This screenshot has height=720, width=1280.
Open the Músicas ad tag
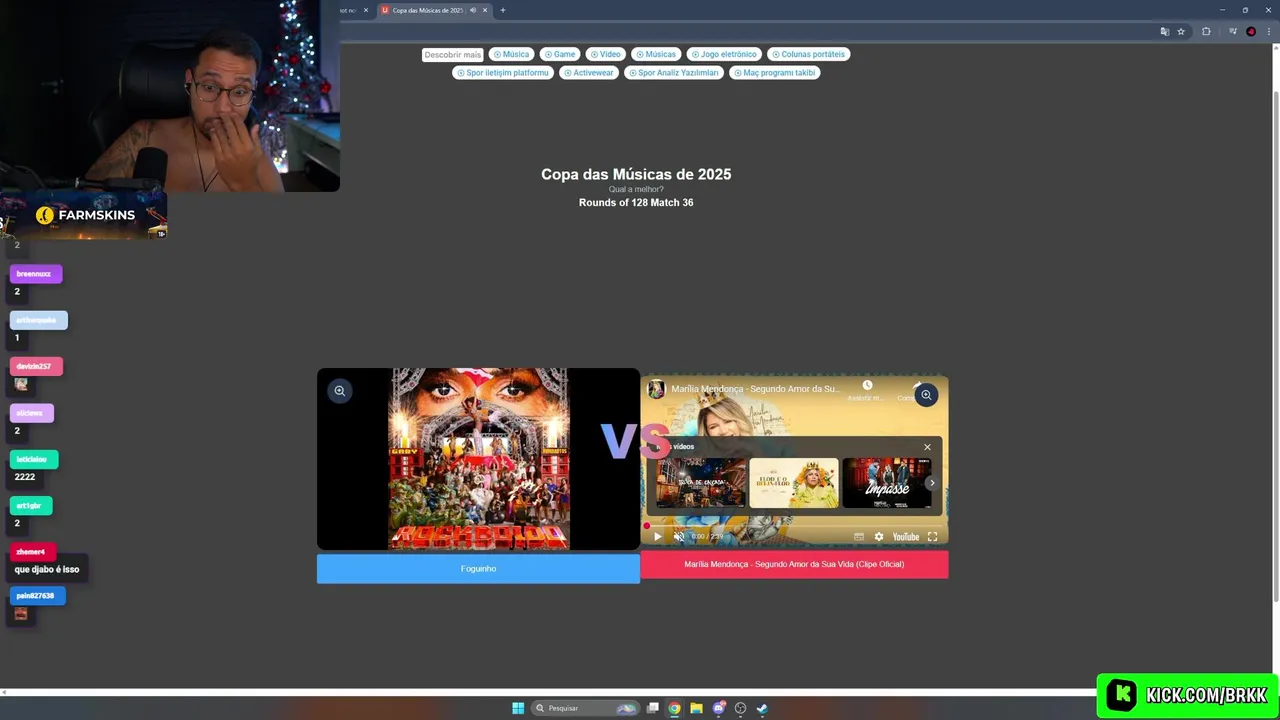[x=656, y=54]
